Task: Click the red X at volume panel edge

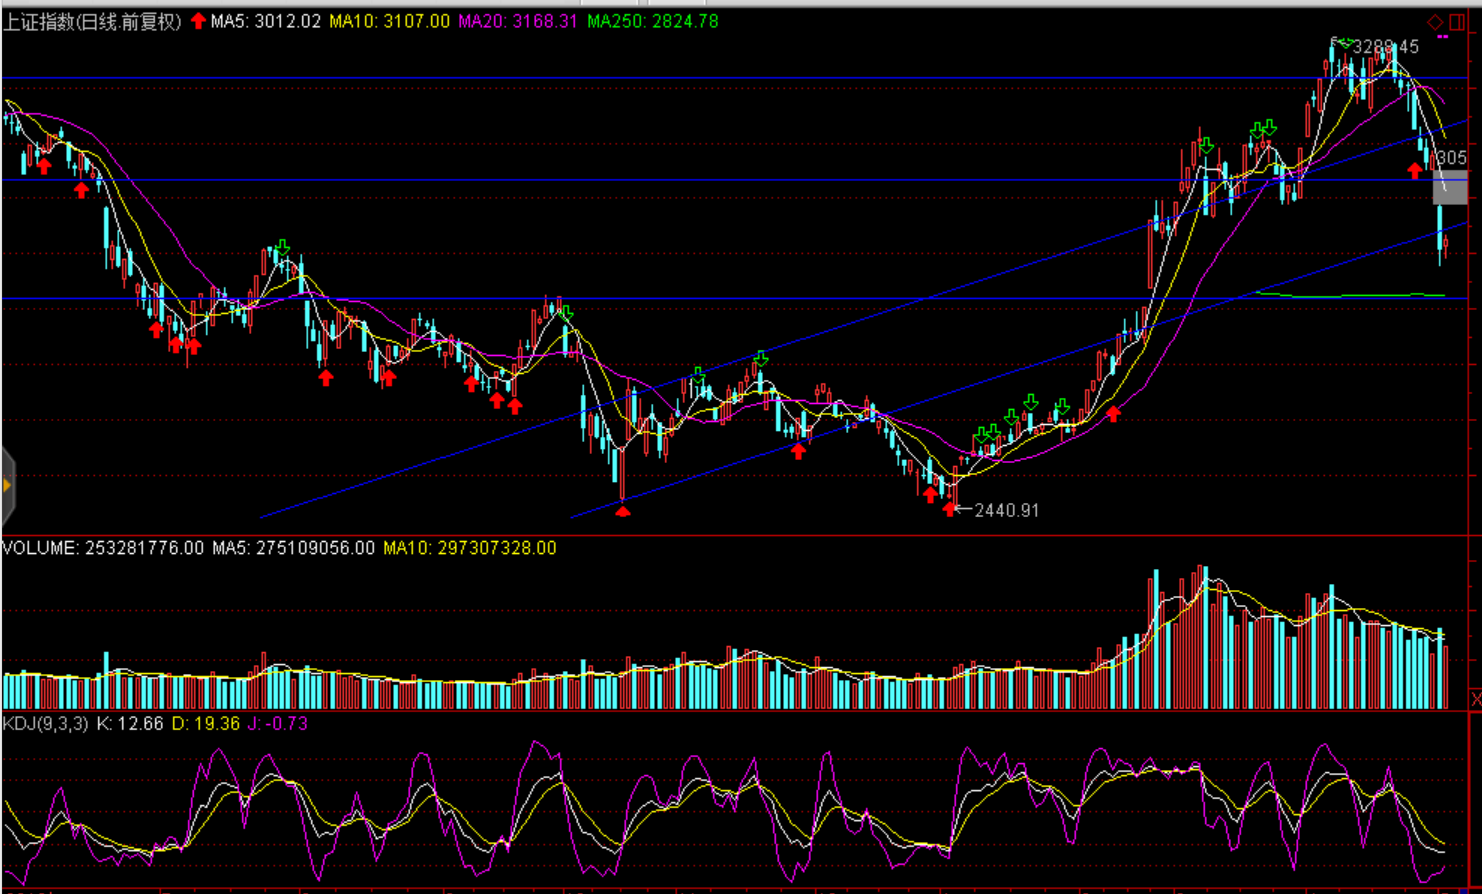Action: click(x=1476, y=698)
